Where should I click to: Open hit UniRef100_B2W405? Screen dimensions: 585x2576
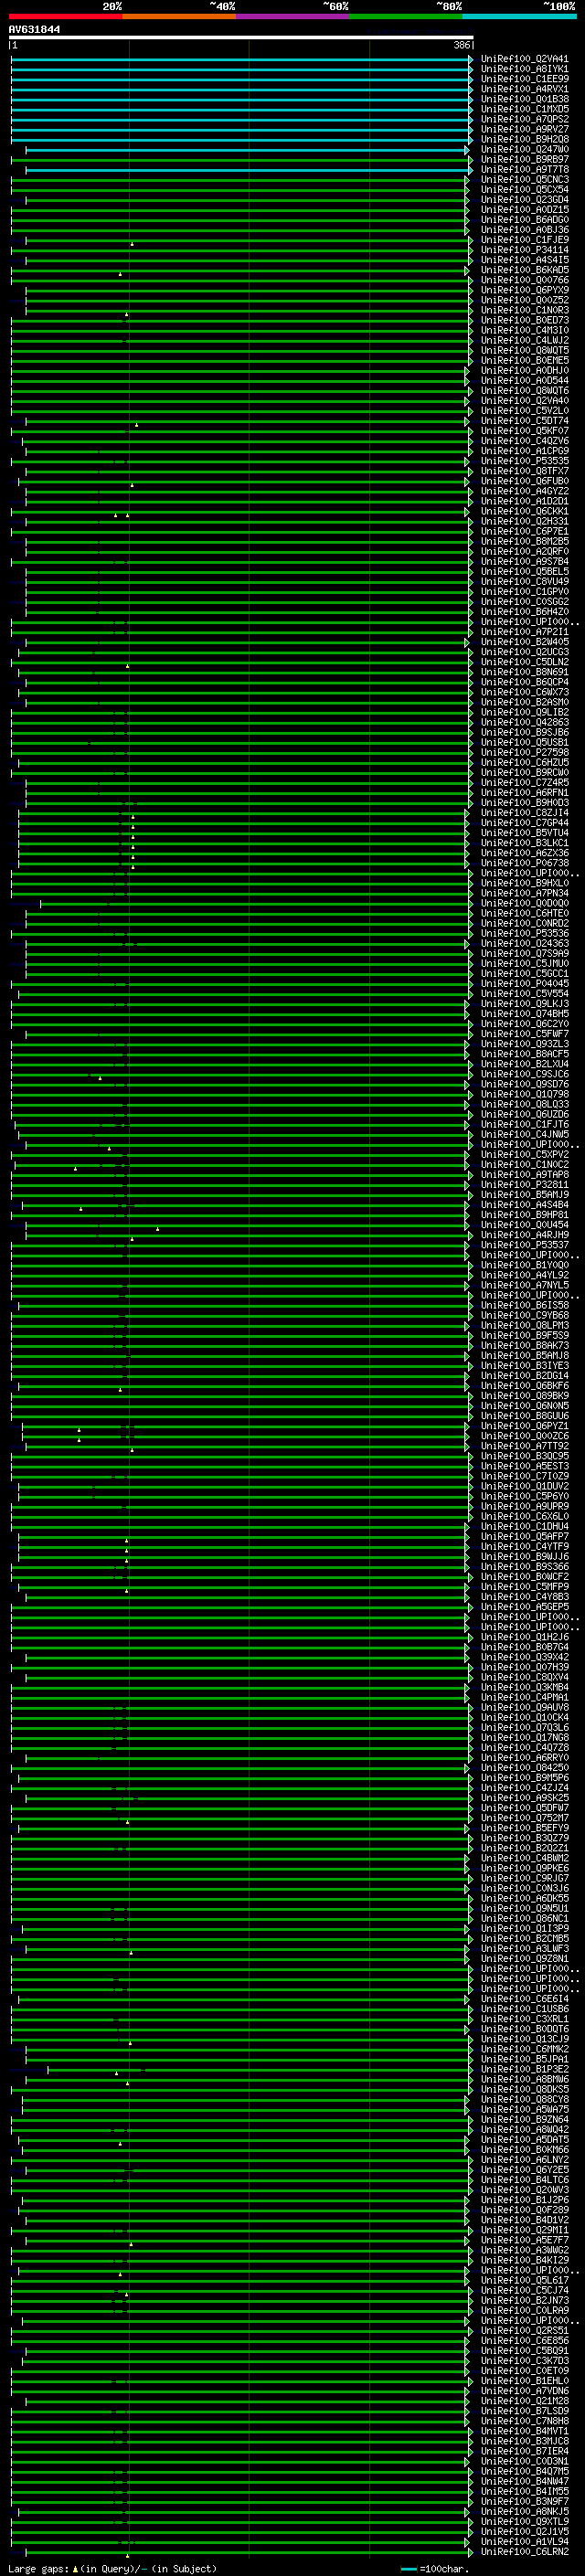tap(524, 642)
